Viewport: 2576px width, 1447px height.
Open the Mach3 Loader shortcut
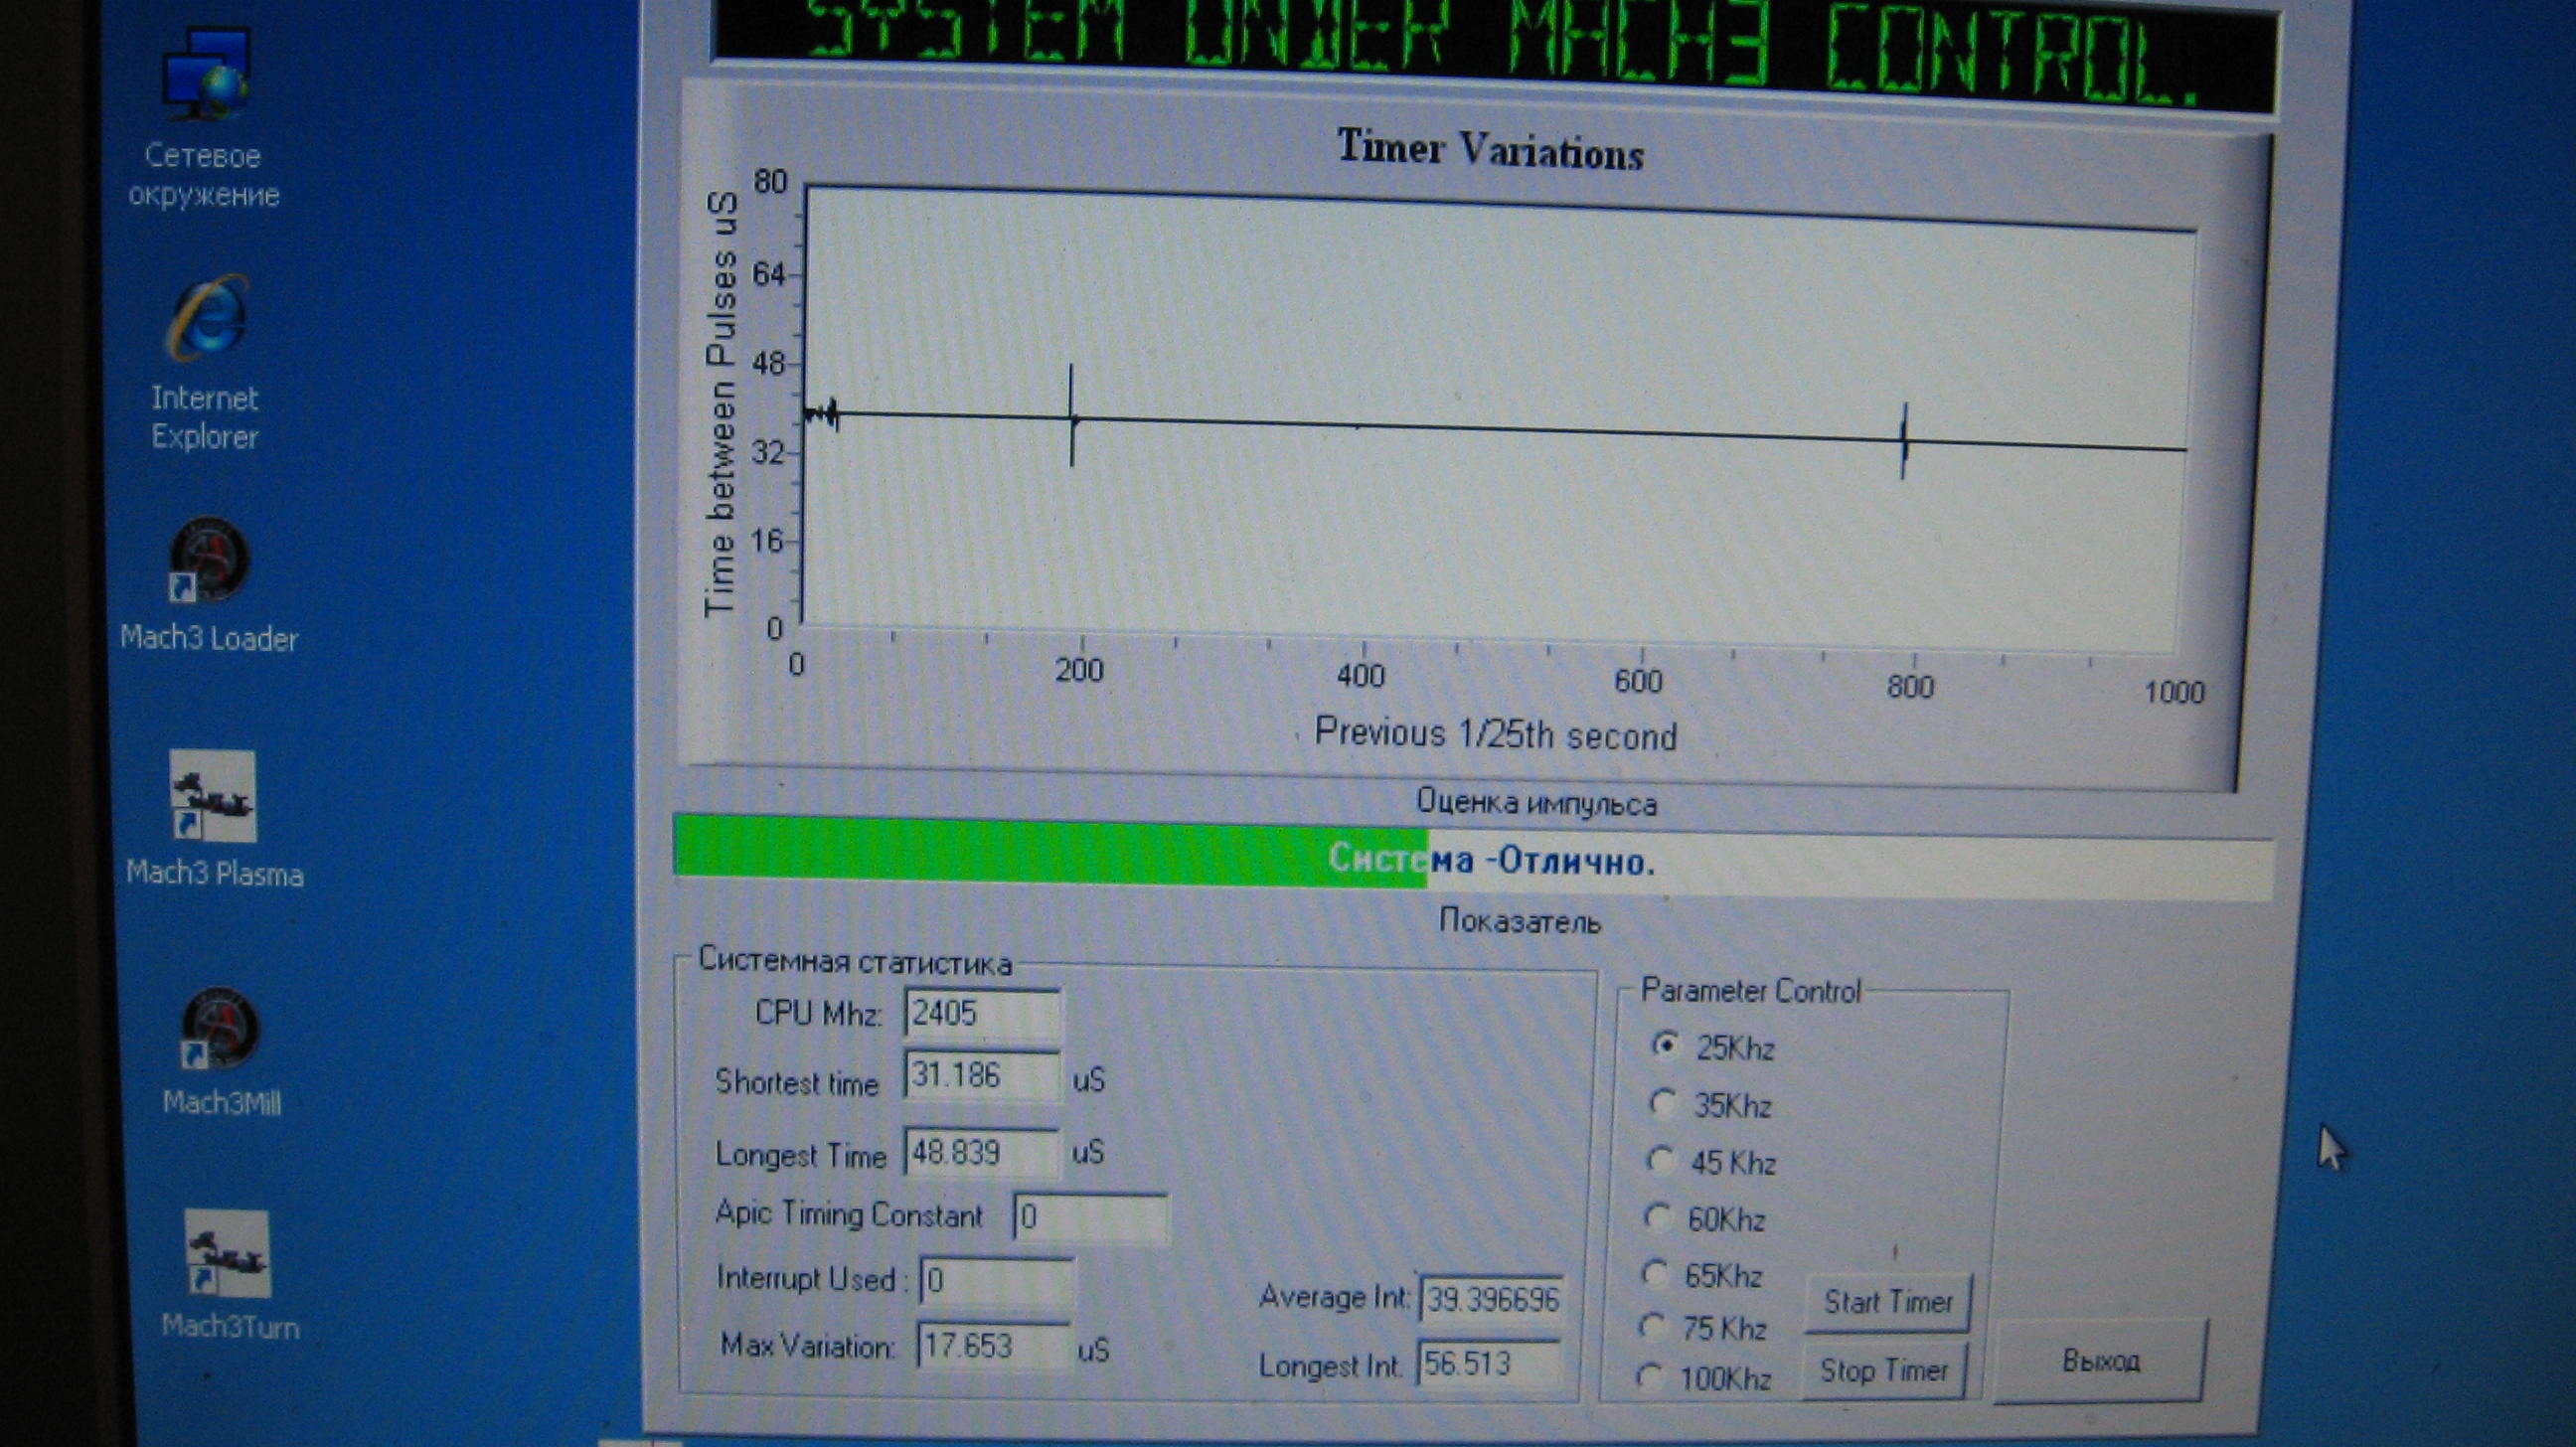tap(209, 560)
